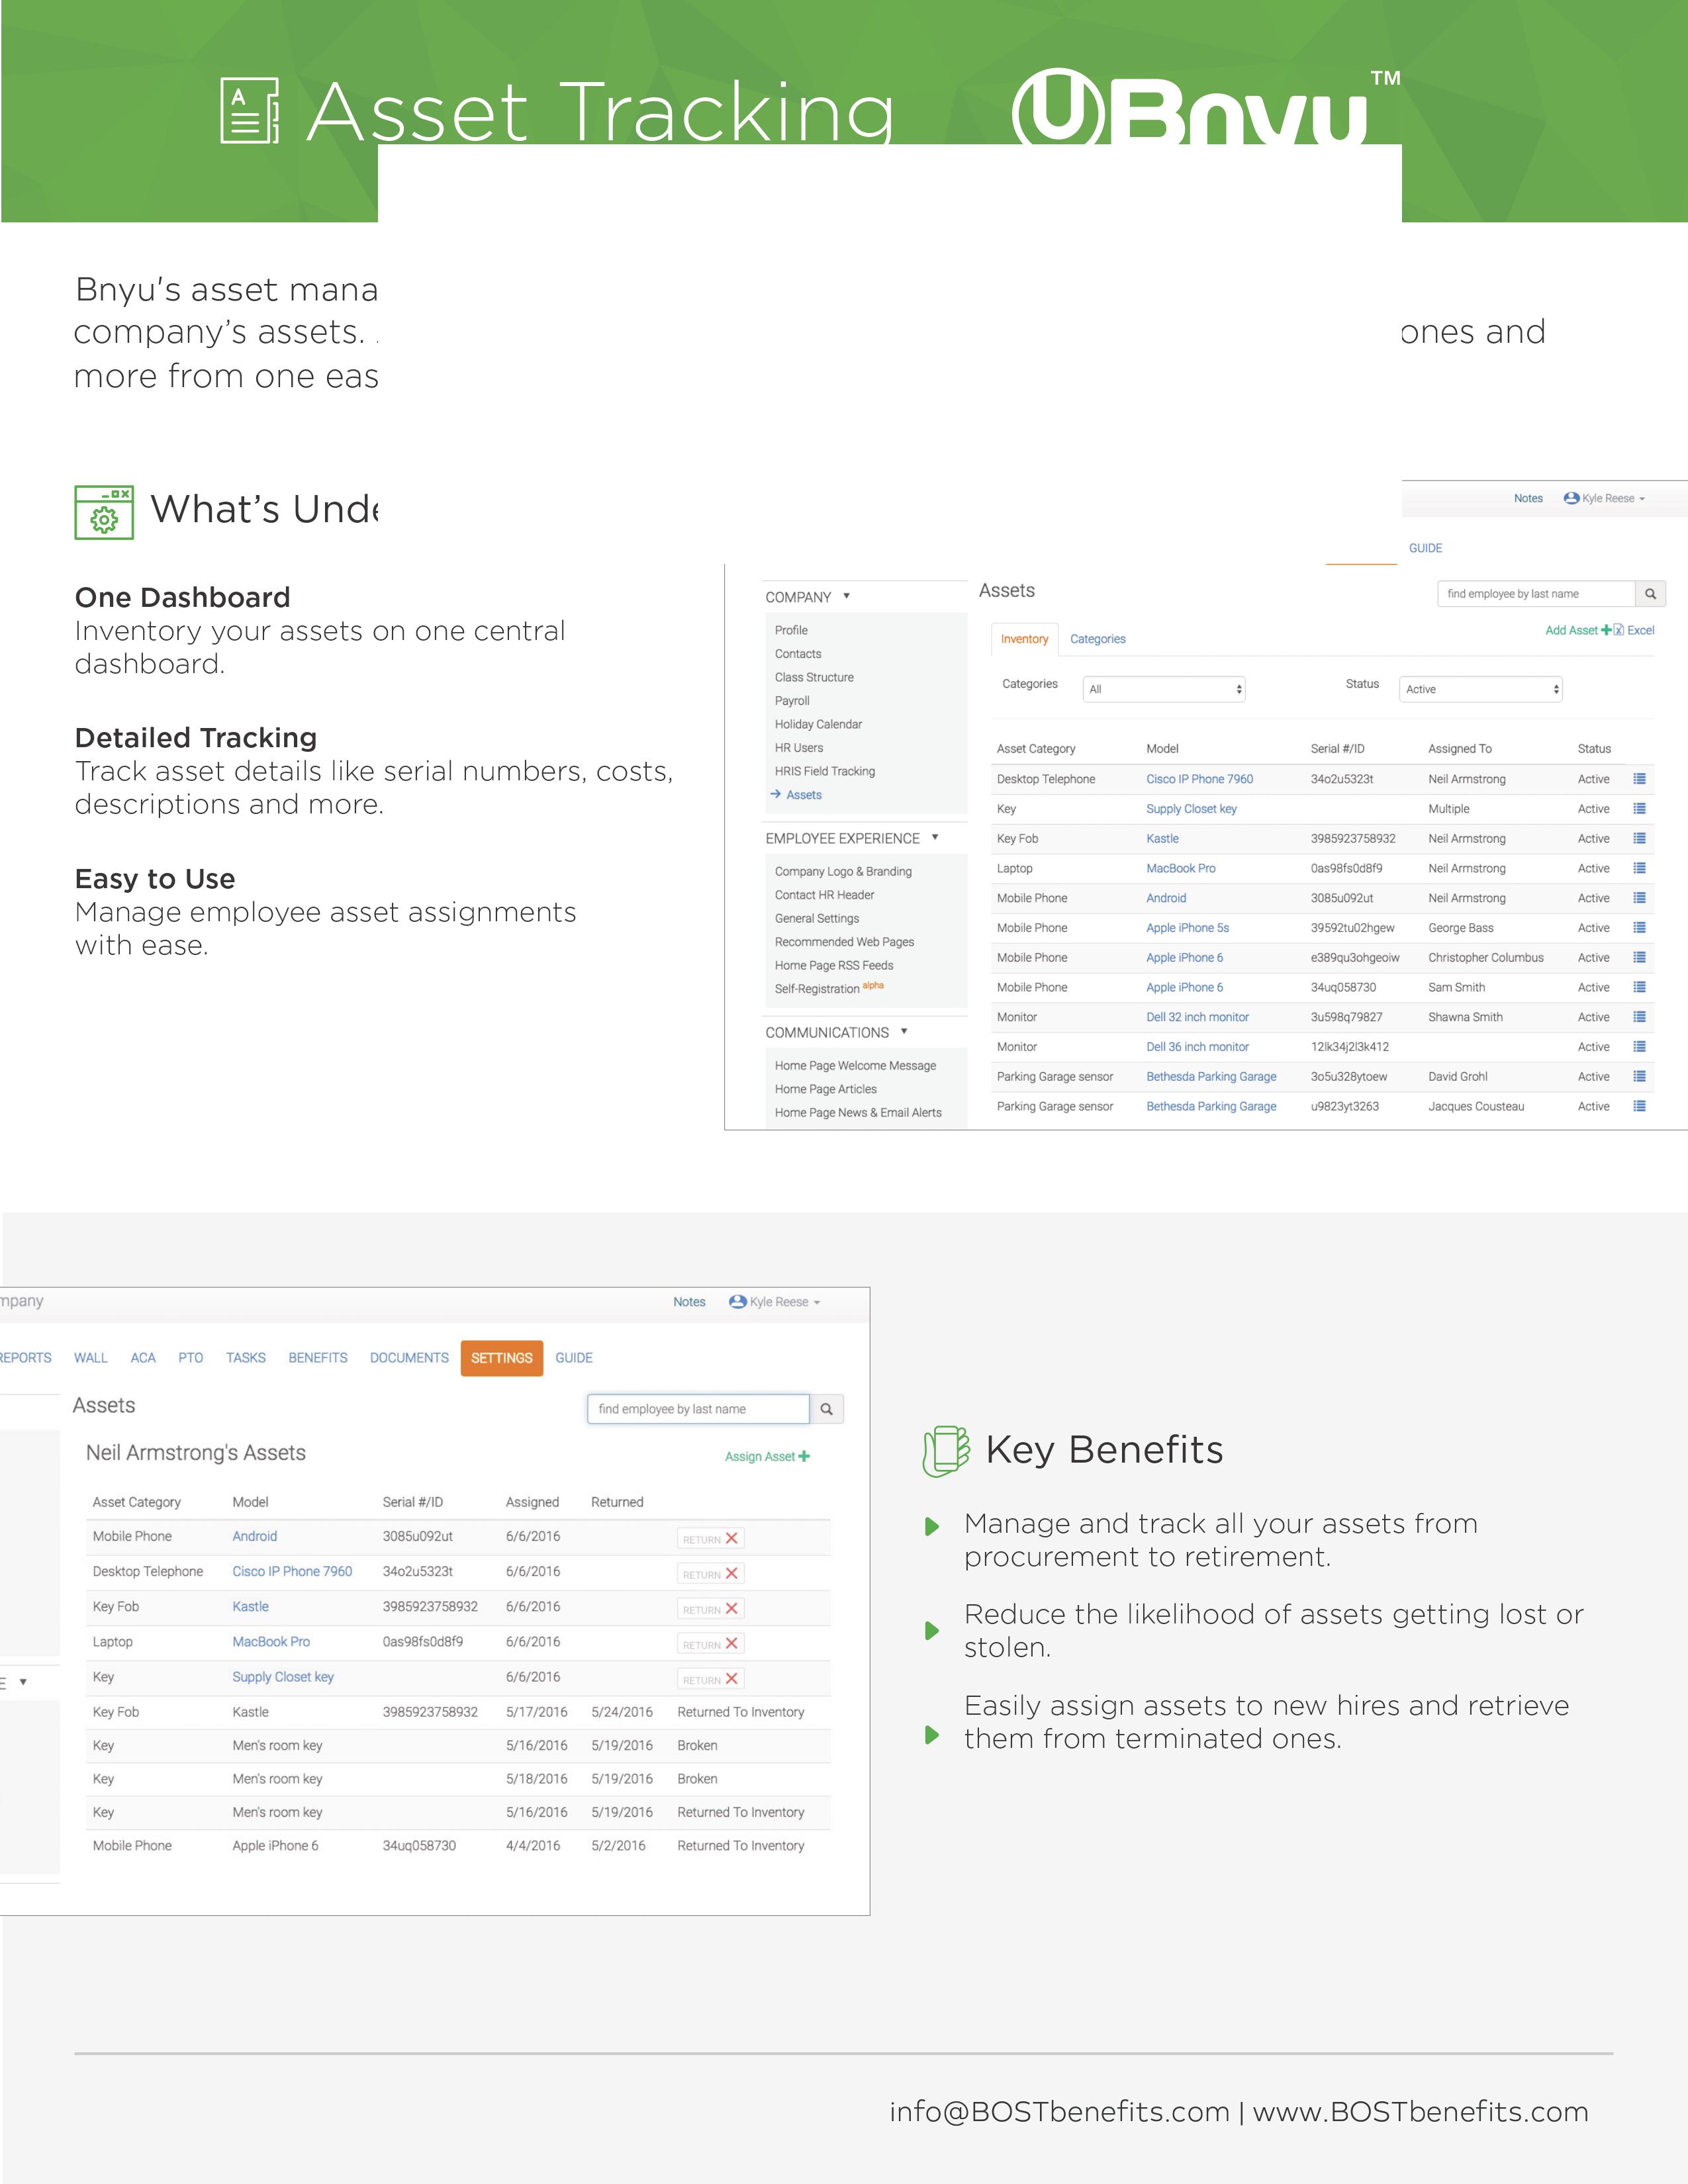Open details icon for Dell 36 inch monitor

[x=1639, y=1046]
